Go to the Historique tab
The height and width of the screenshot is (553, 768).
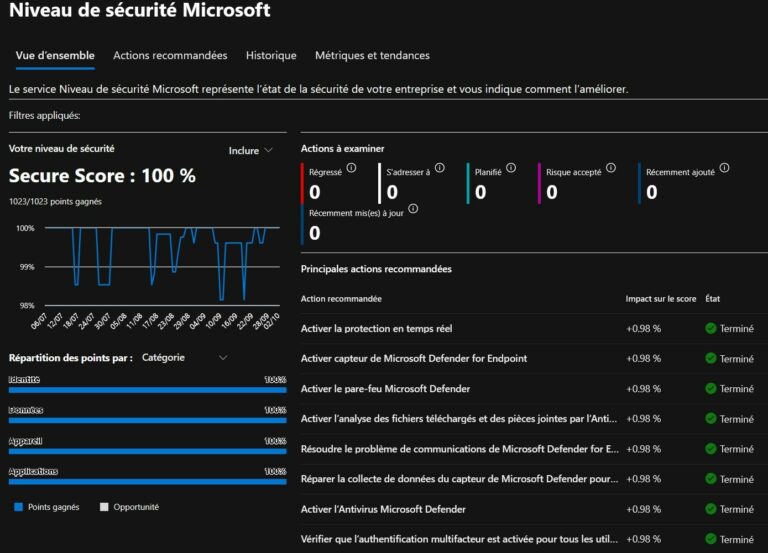[x=271, y=55]
